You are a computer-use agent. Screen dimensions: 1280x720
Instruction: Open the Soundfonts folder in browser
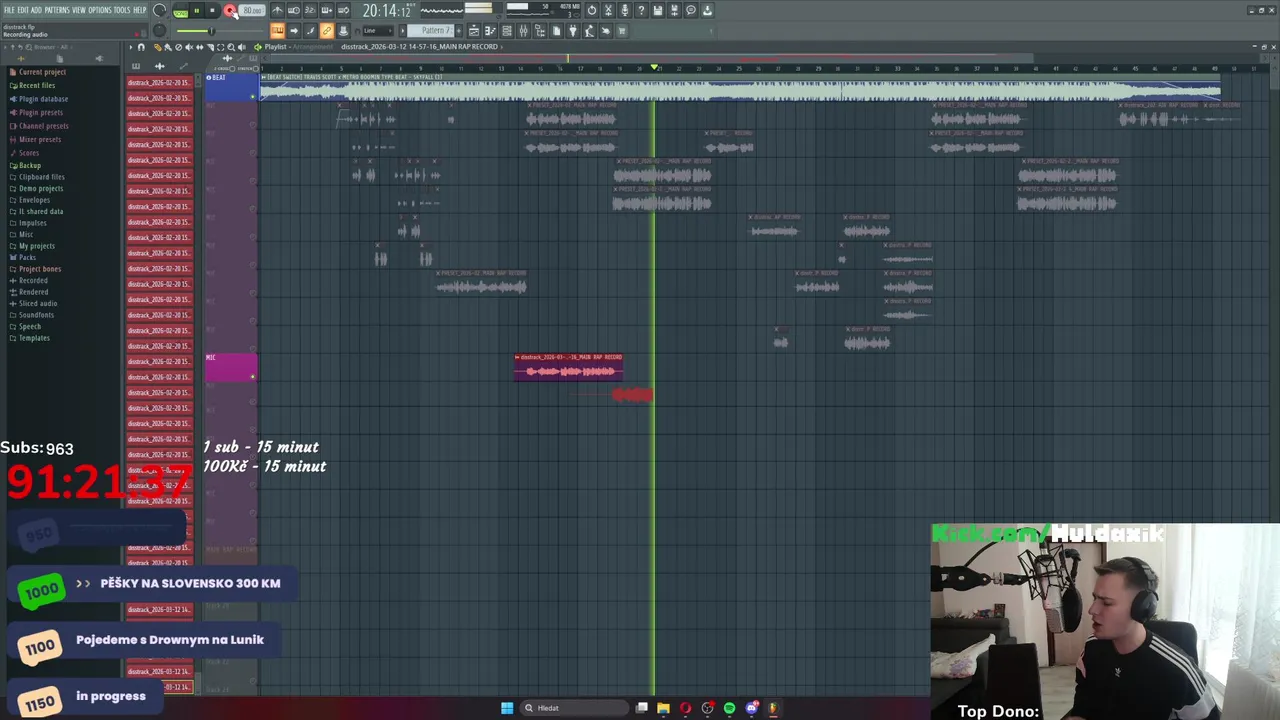pyautogui.click(x=36, y=315)
